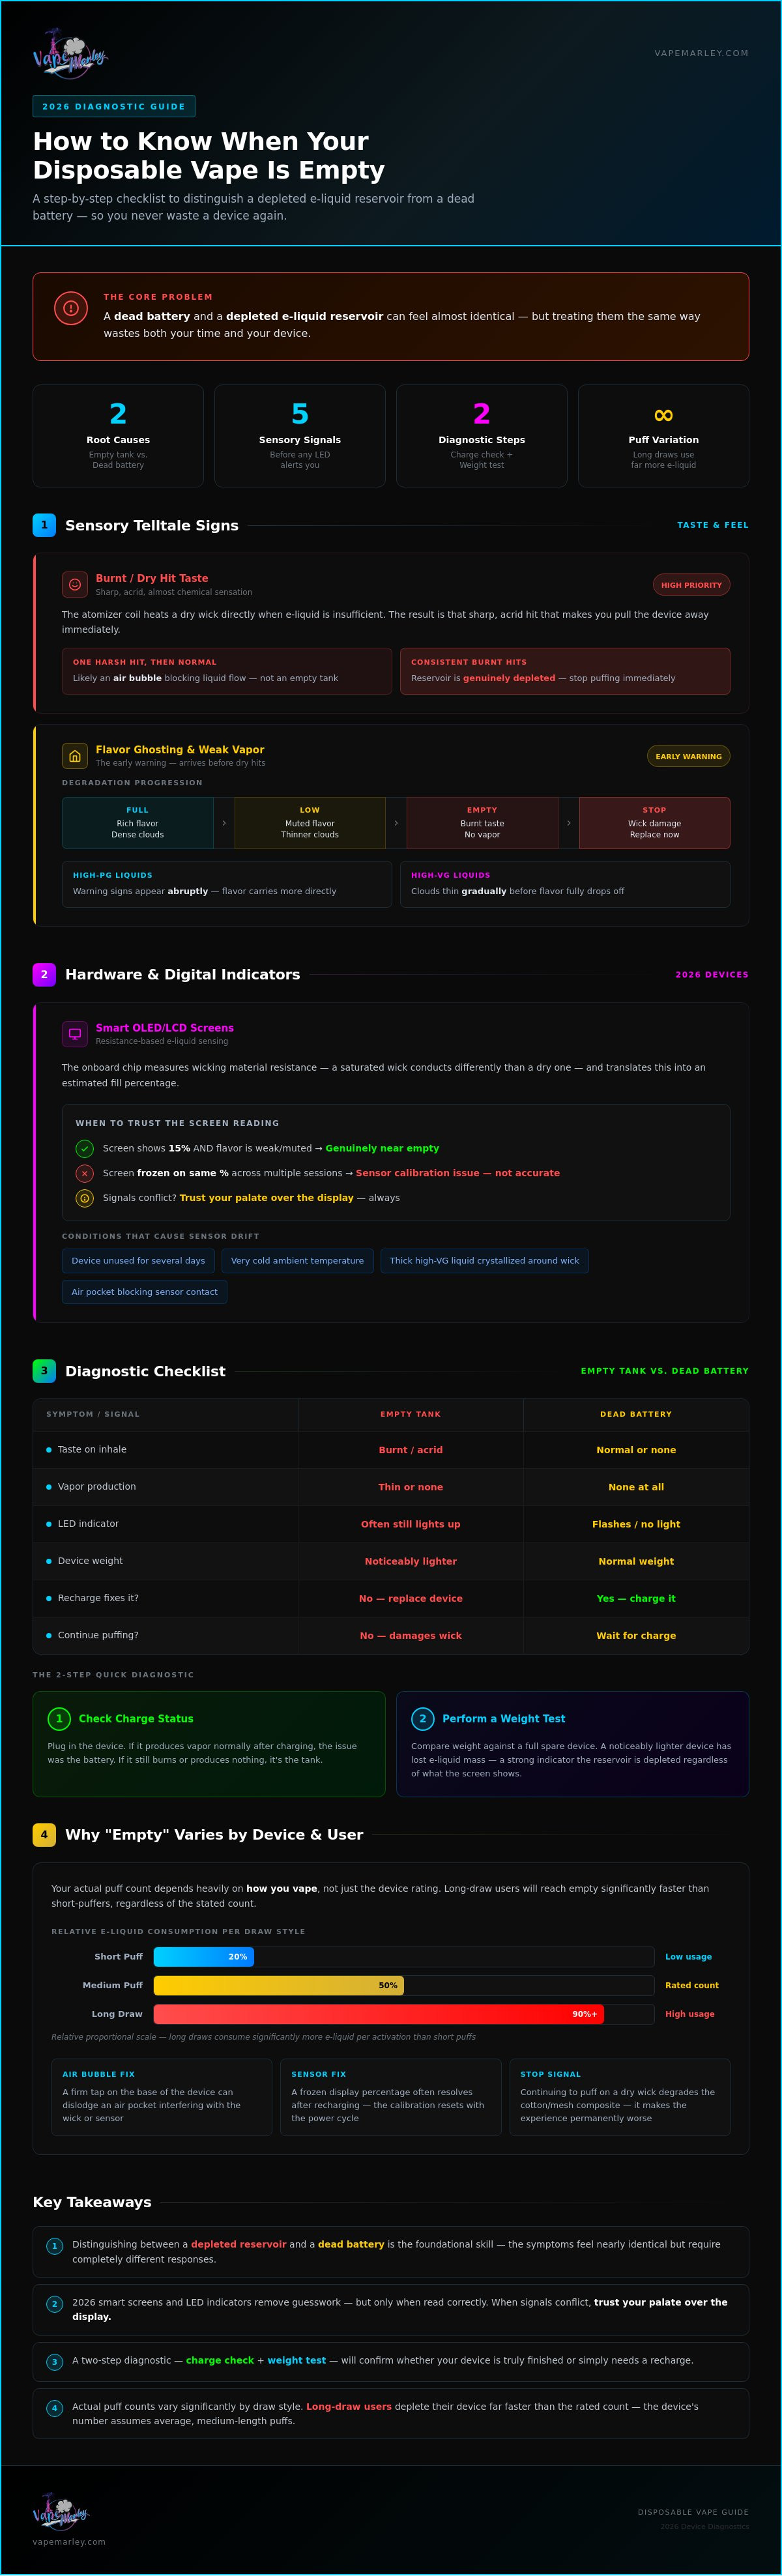782x2576 pixels.
Task: Select the Device unused for several days chip
Action: 138,1261
